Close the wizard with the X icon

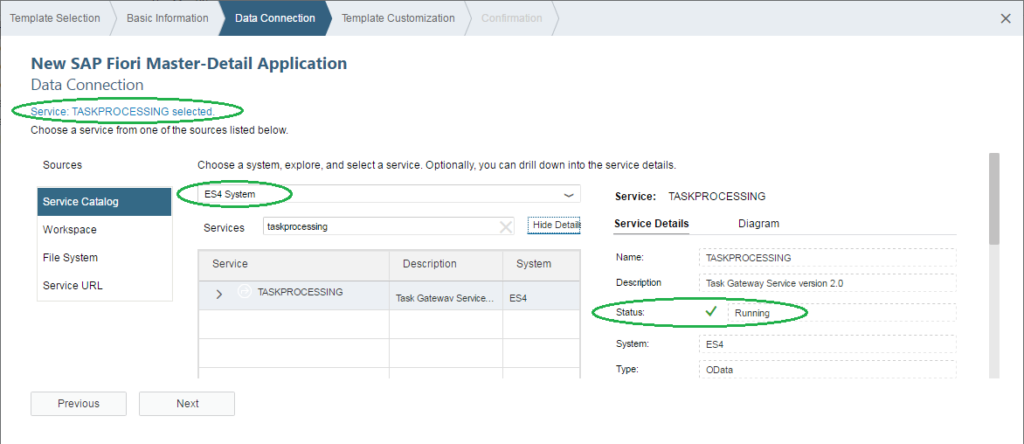pyautogui.click(x=1006, y=18)
